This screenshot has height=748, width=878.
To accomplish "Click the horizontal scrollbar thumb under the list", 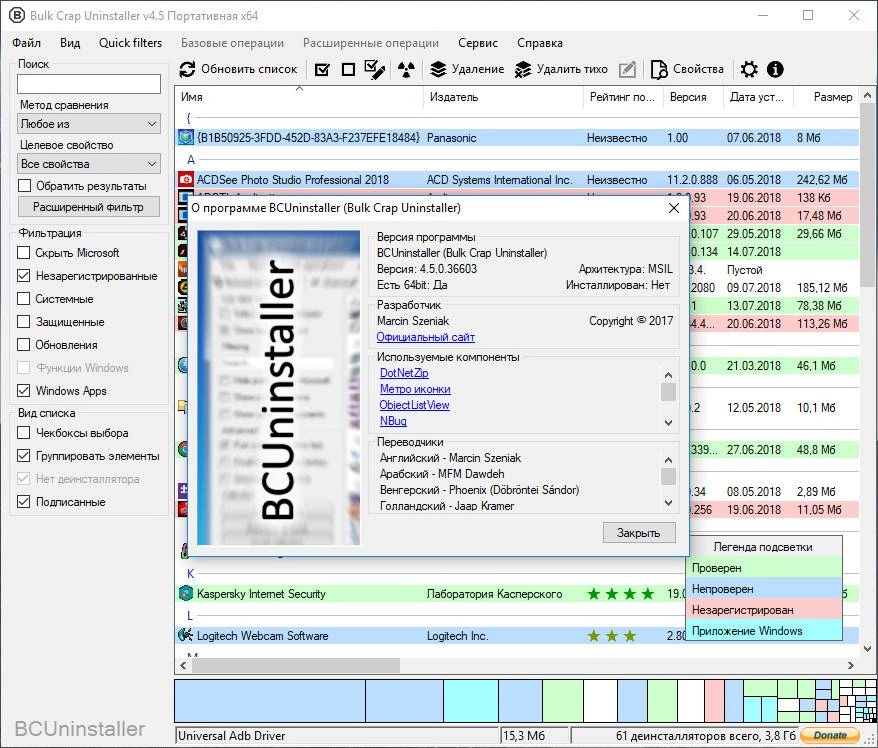I will pyautogui.click(x=296, y=665).
